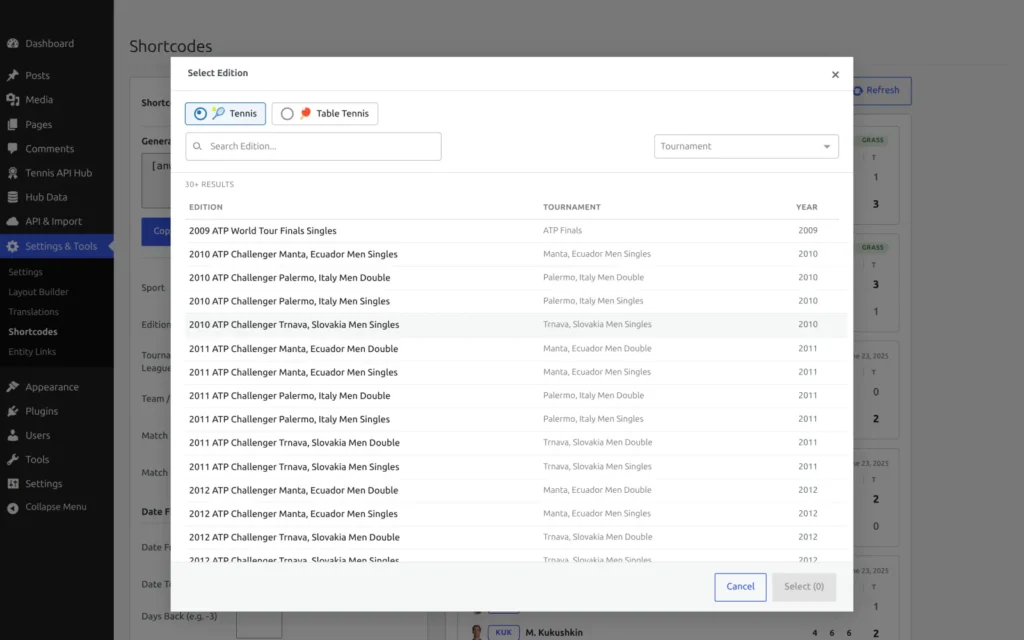Select 2010 ATP Challenger Palermo, Italy Men Singles
This screenshot has width=1024, height=640.
click(516, 301)
